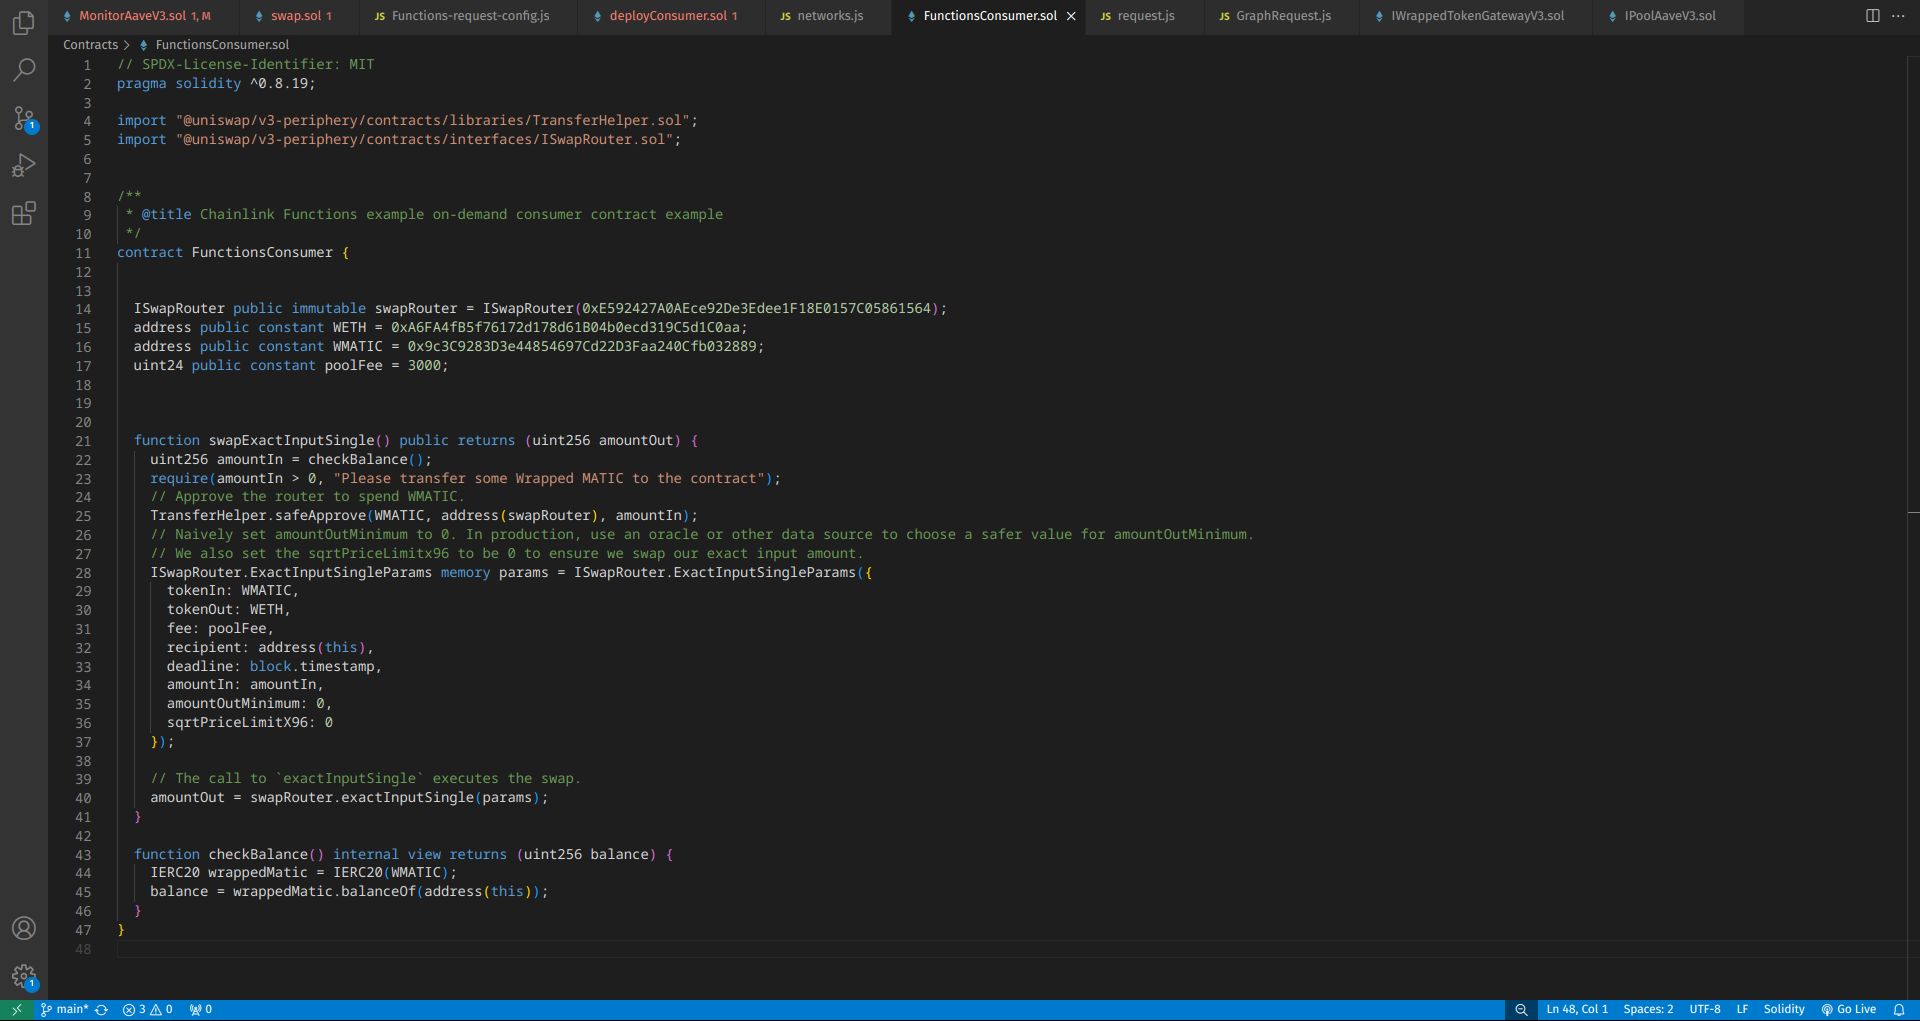Click the checkBalance function definition name
1920x1021 pixels.
[x=258, y=855]
